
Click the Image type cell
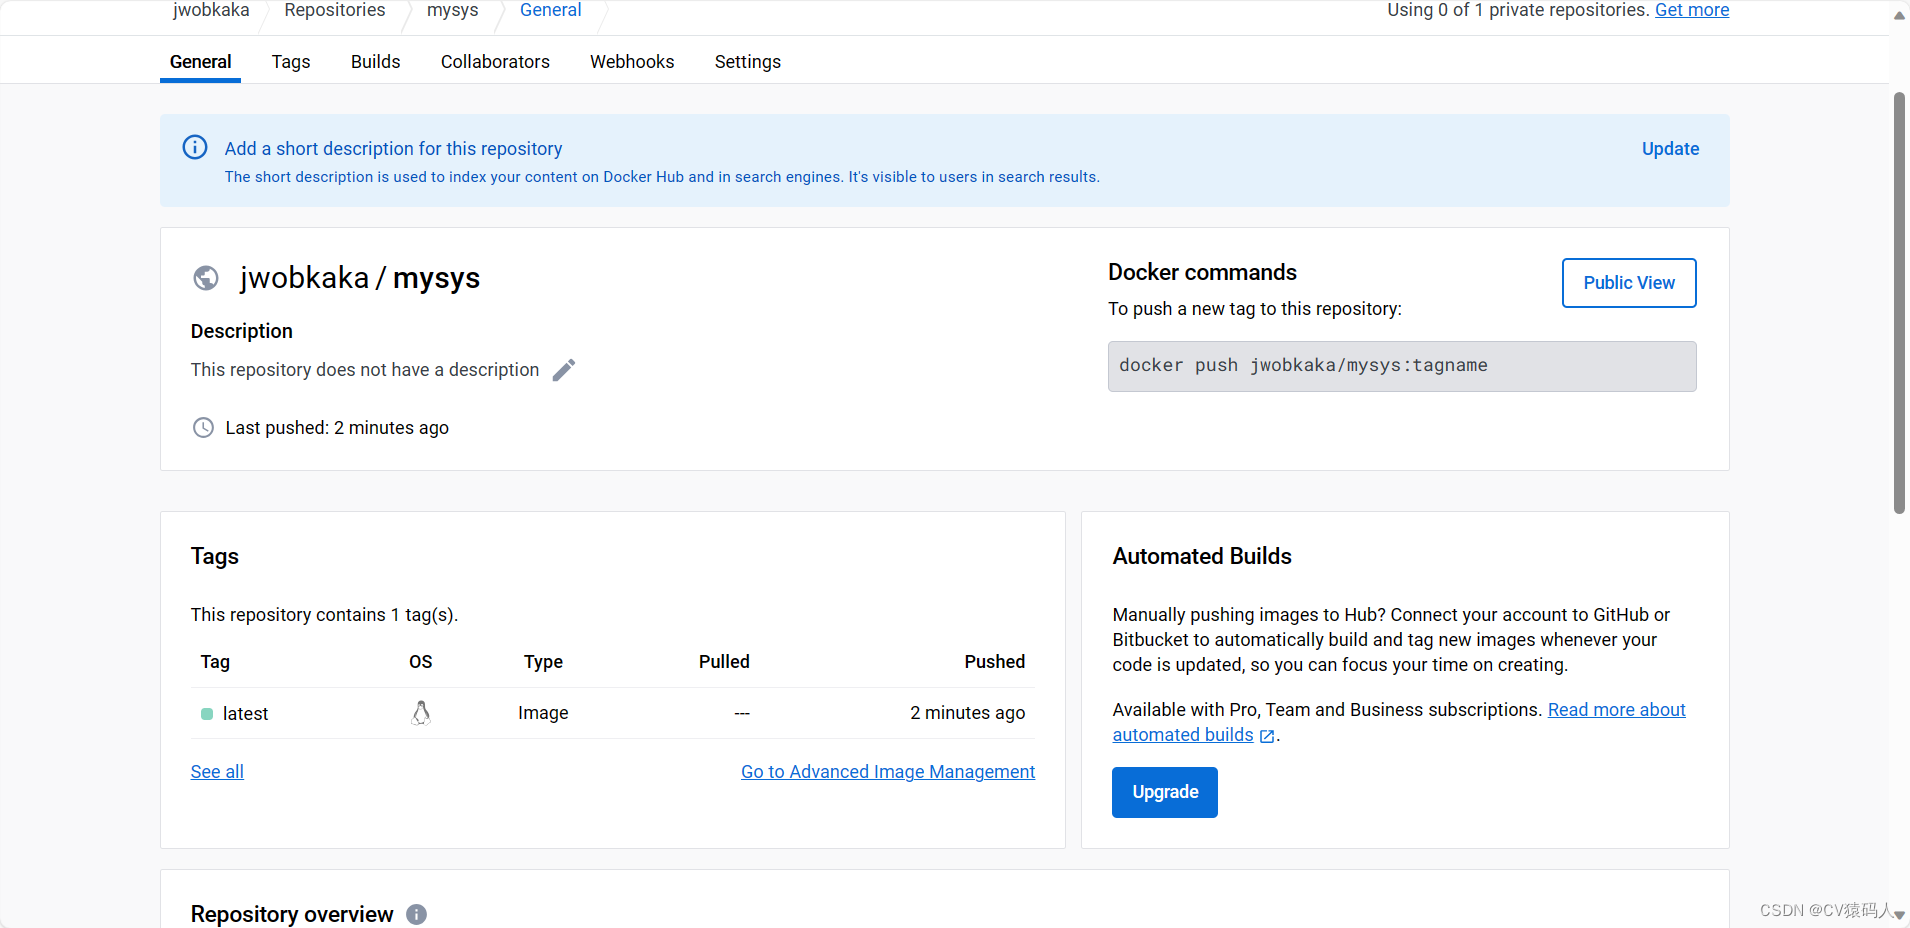coord(543,713)
